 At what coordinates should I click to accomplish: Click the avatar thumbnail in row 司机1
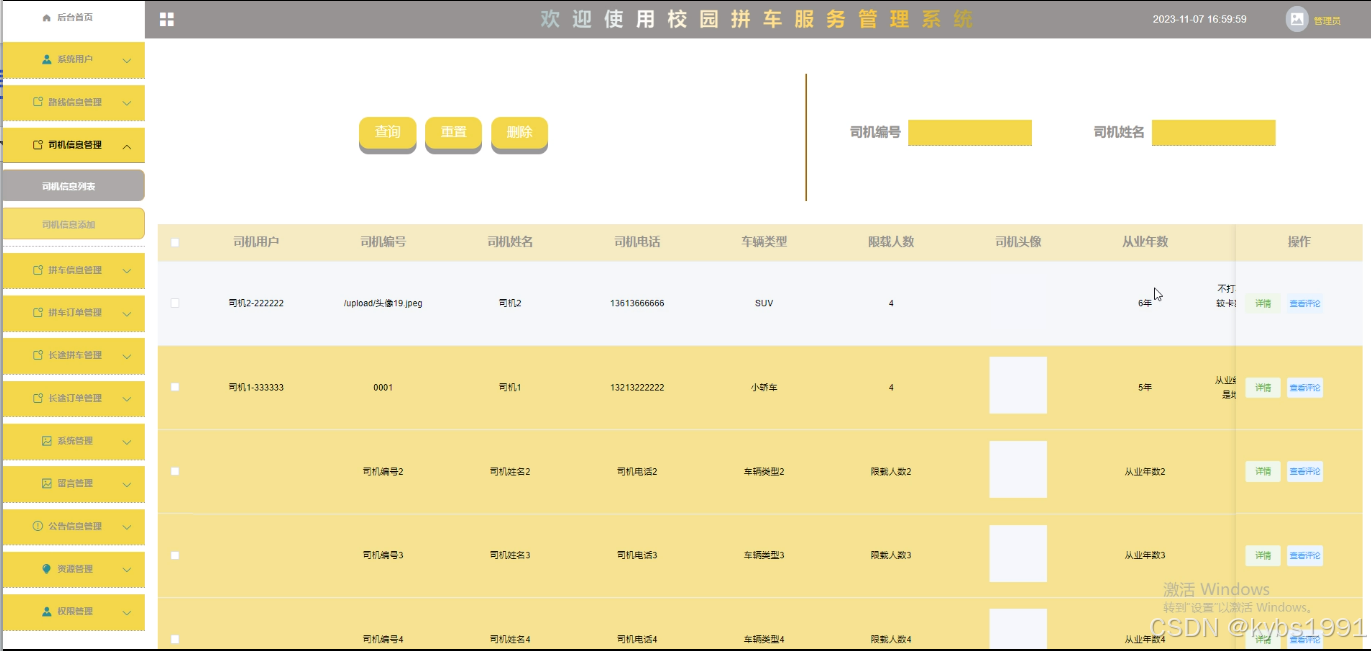point(1018,385)
